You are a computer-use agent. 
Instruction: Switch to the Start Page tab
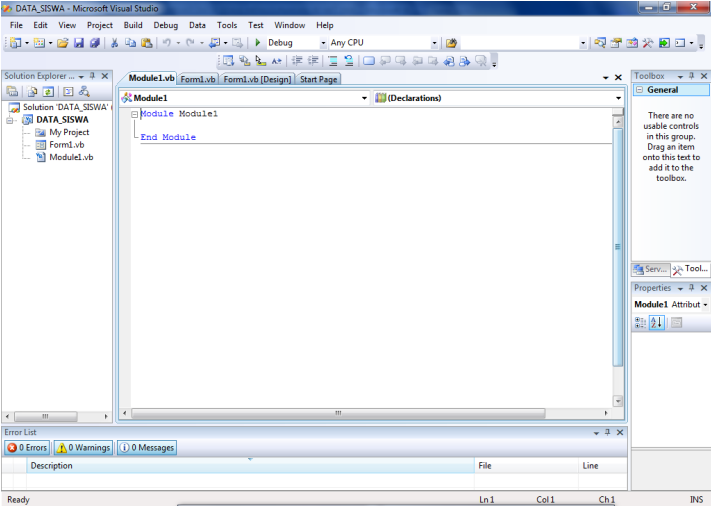(x=318, y=79)
